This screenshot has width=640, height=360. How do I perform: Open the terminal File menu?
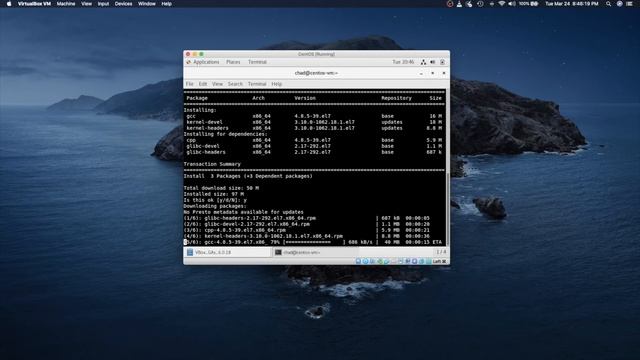tap(189, 84)
